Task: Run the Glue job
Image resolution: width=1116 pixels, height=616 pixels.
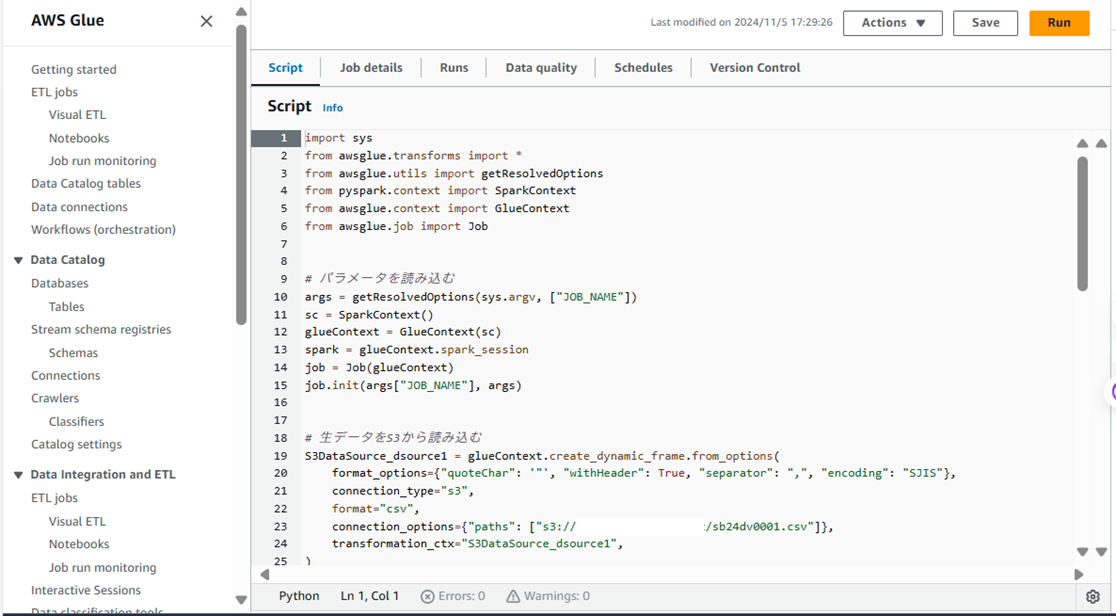Action: coord(1059,22)
